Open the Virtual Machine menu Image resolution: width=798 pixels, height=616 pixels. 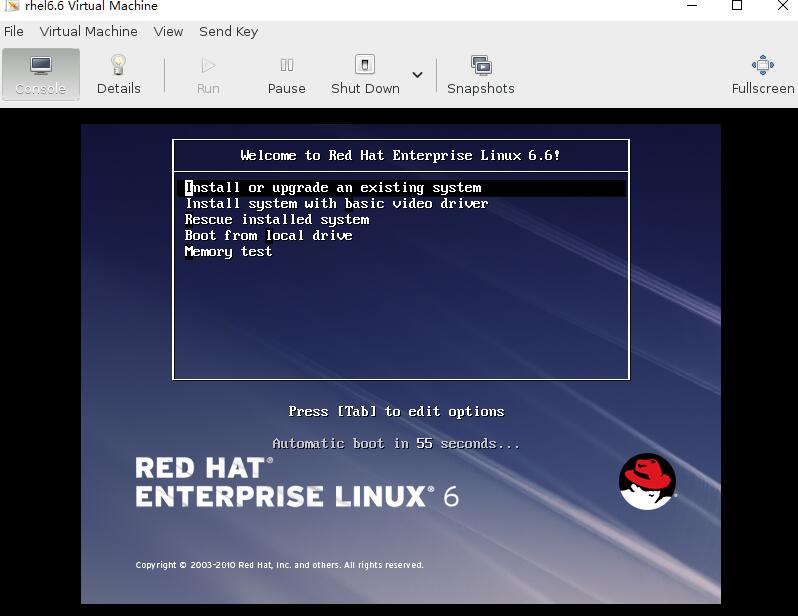pos(89,32)
